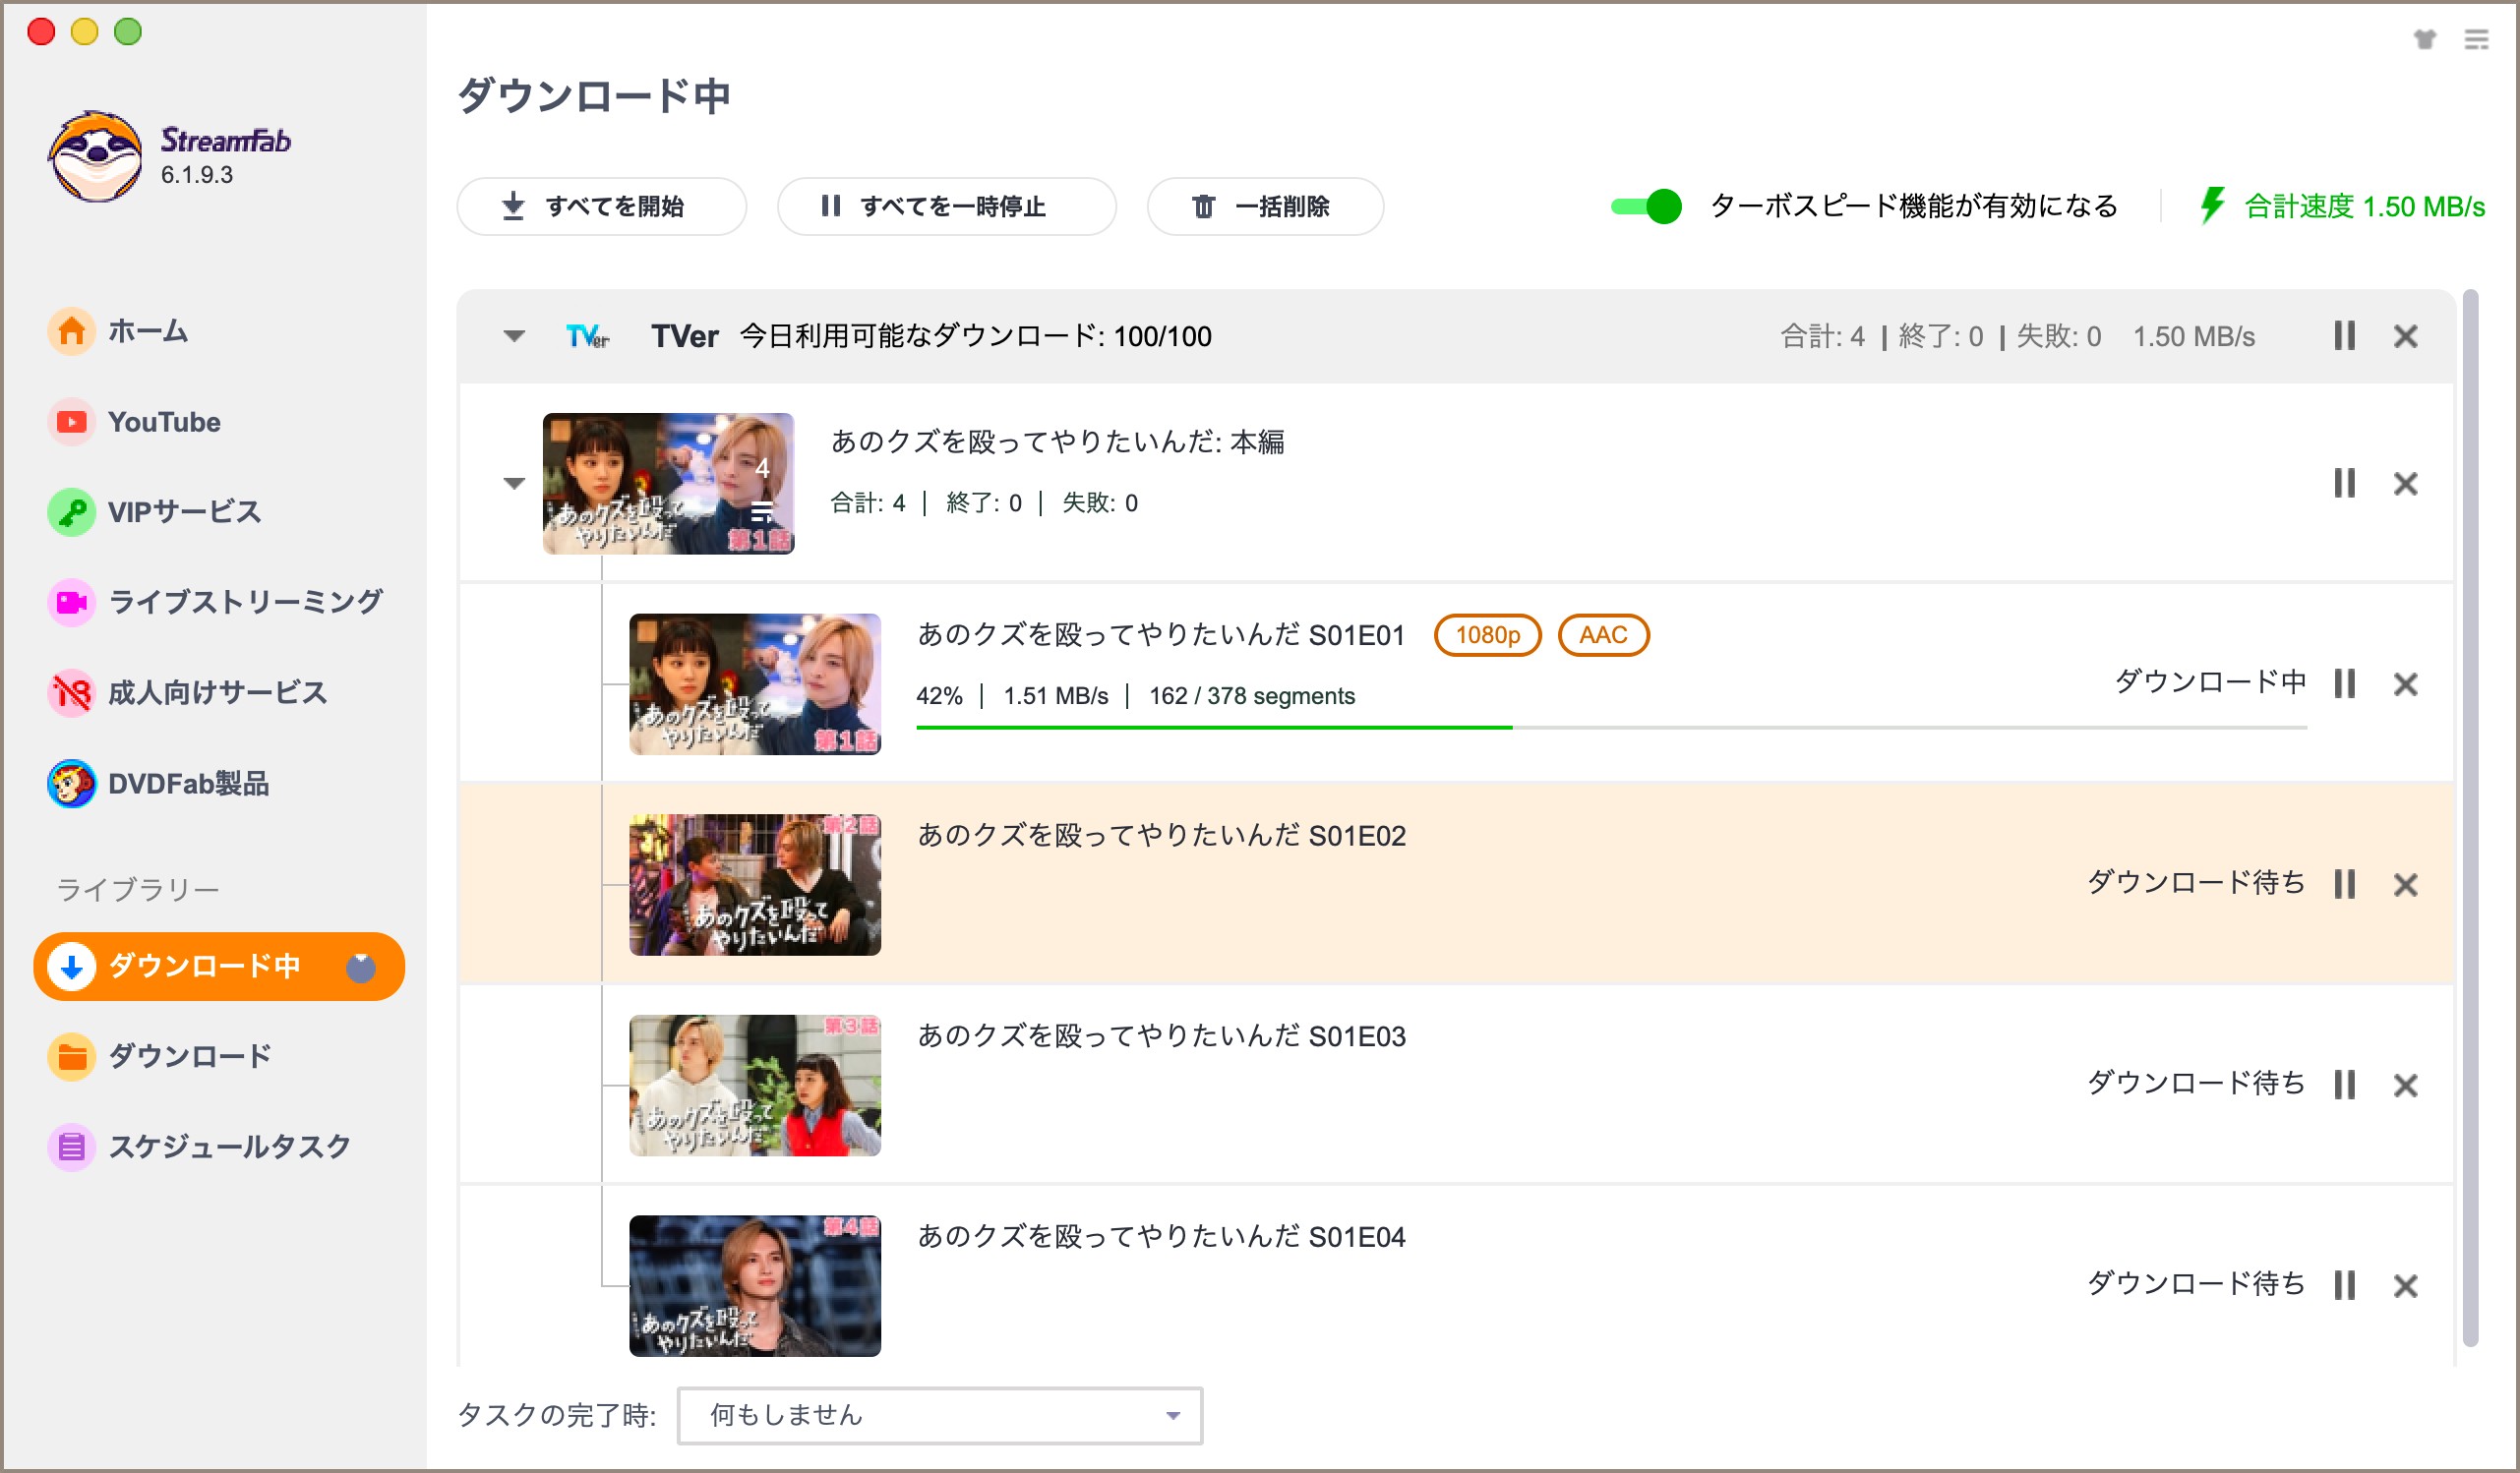Pause all TVer group downloads
The image size is (2520, 1473).
pos(2345,336)
